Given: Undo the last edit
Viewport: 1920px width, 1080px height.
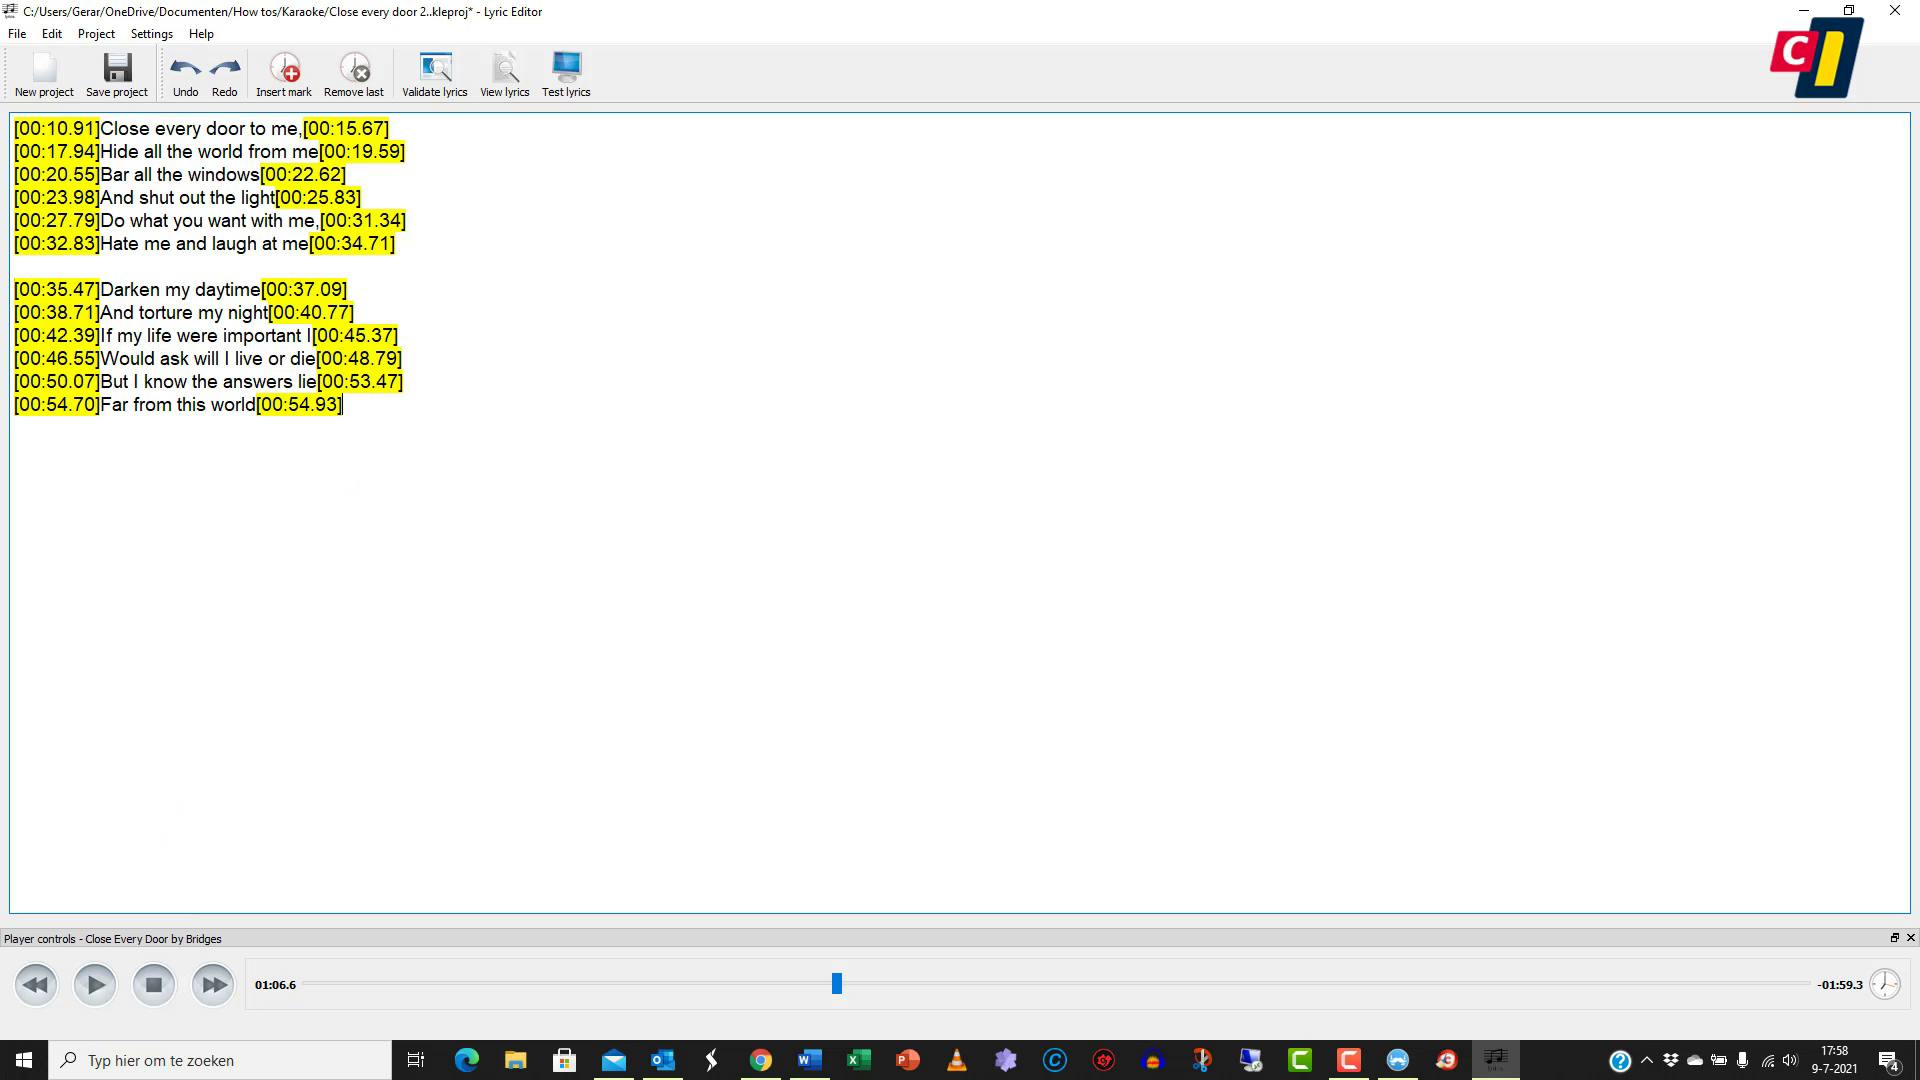Looking at the screenshot, I should [x=185, y=73].
